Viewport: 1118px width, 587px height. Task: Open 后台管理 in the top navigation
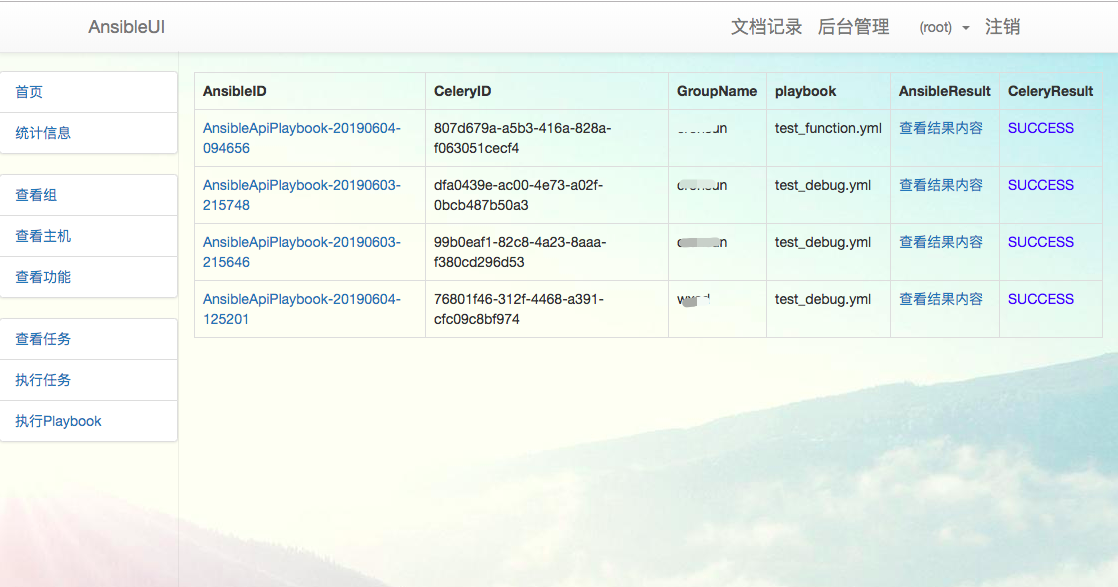click(x=853, y=27)
